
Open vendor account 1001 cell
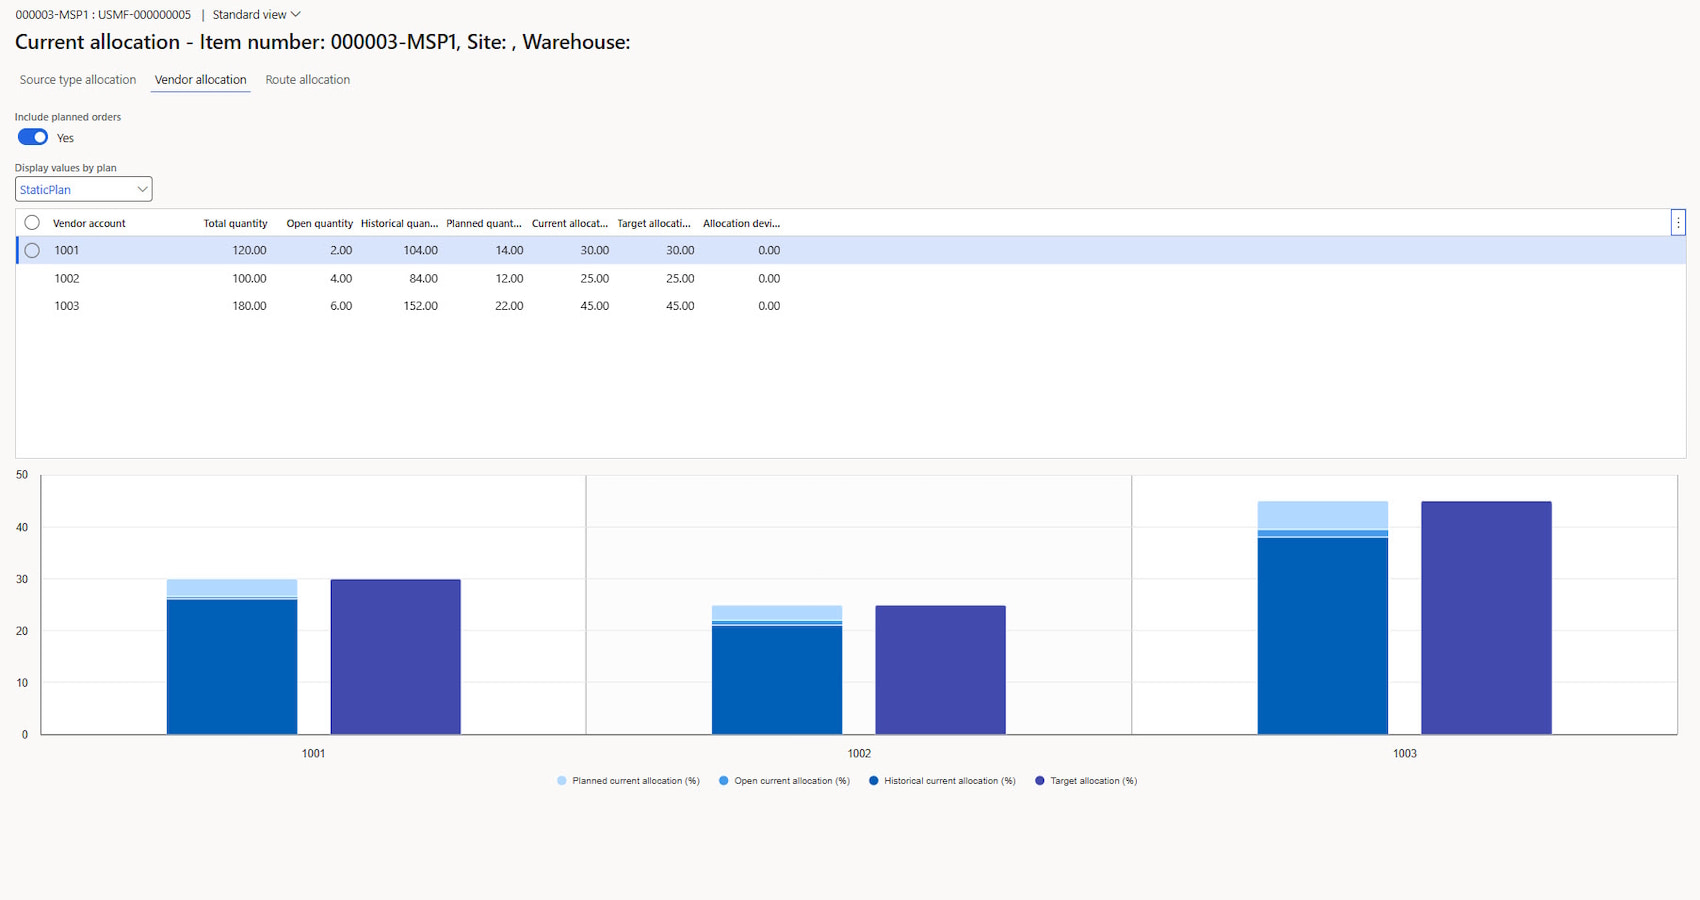(x=67, y=251)
